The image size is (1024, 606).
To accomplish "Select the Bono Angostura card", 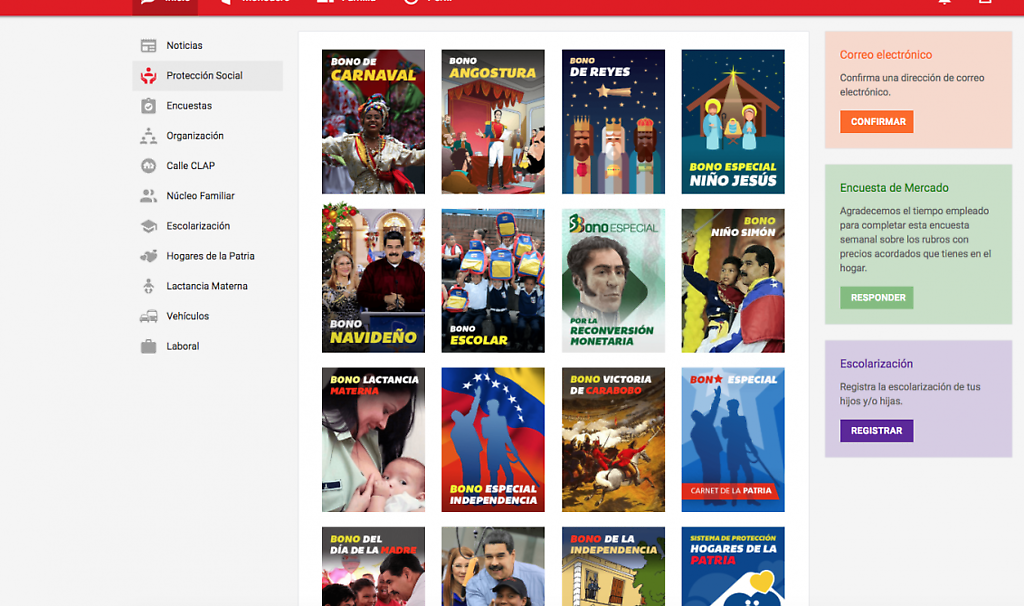I will pos(493,122).
